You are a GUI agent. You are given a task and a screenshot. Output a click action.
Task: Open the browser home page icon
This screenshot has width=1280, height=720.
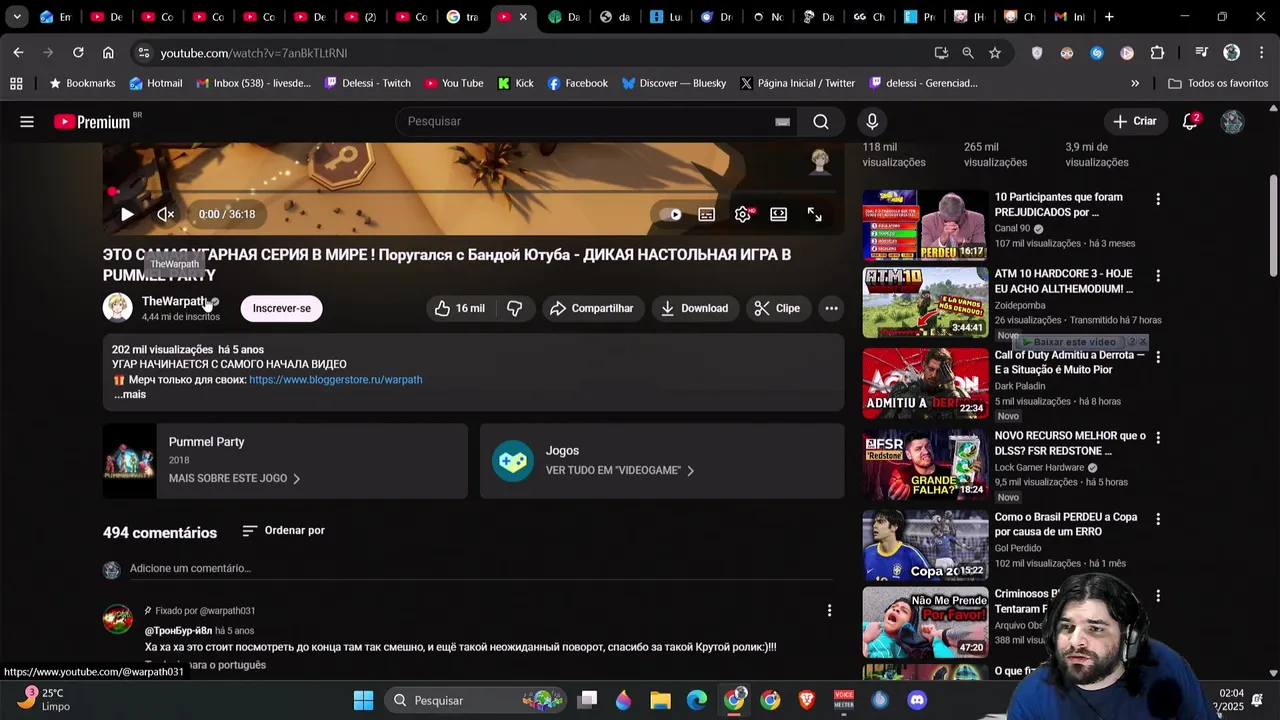(108, 52)
